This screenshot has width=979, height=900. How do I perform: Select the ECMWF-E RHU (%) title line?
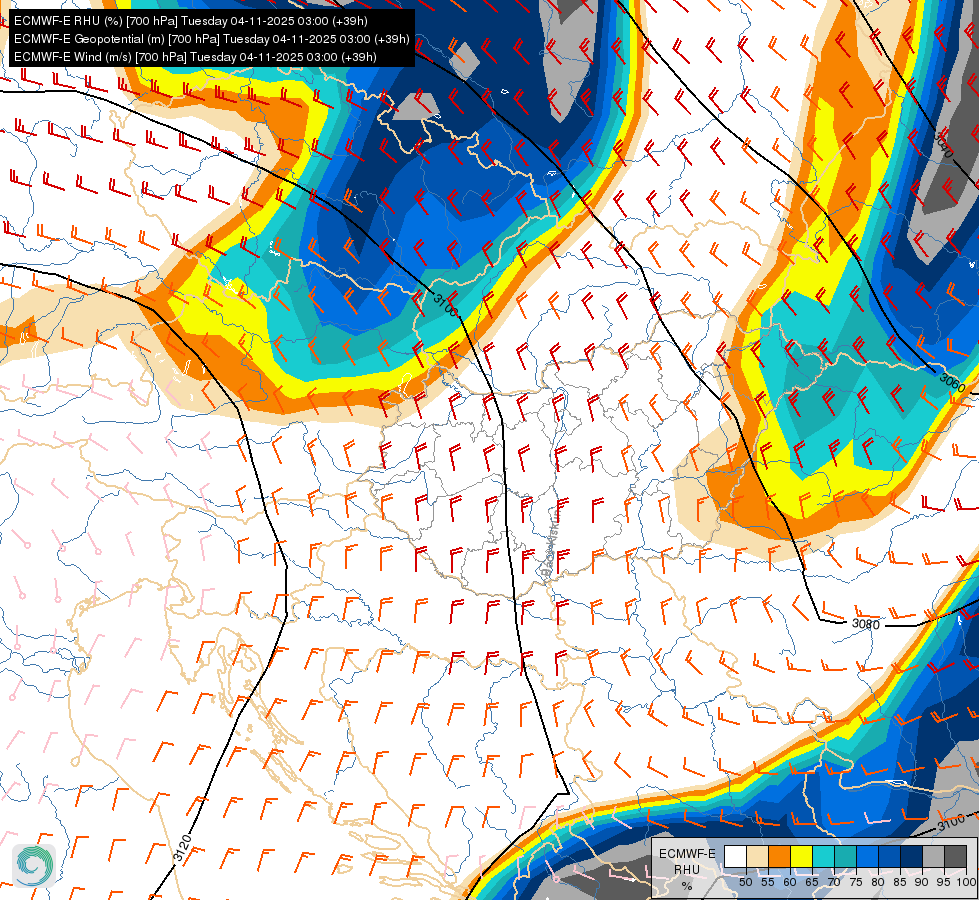(190, 21)
